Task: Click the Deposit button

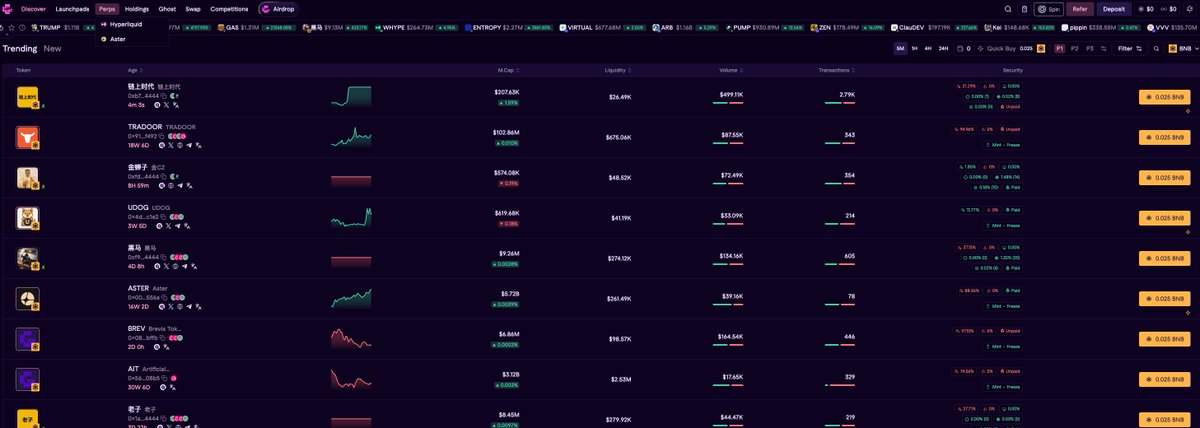Action: point(1113,9)
